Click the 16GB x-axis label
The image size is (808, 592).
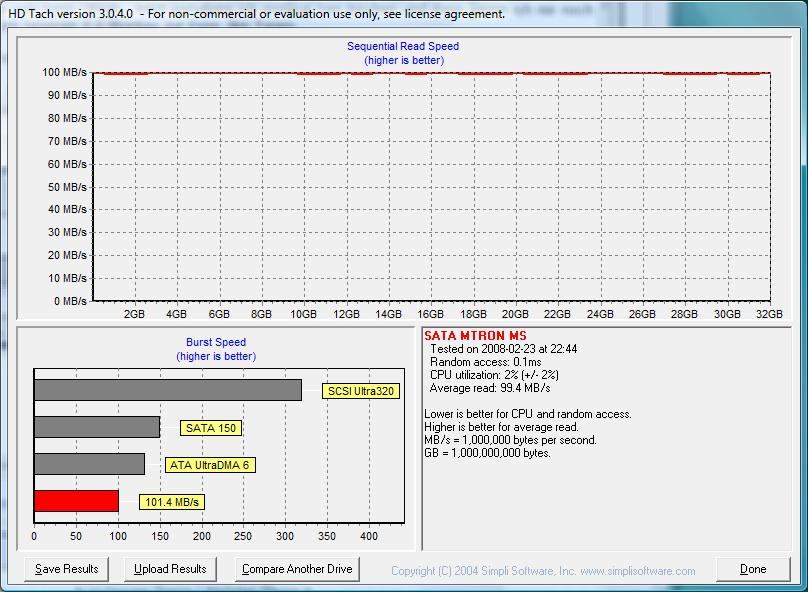click(430, 314)
